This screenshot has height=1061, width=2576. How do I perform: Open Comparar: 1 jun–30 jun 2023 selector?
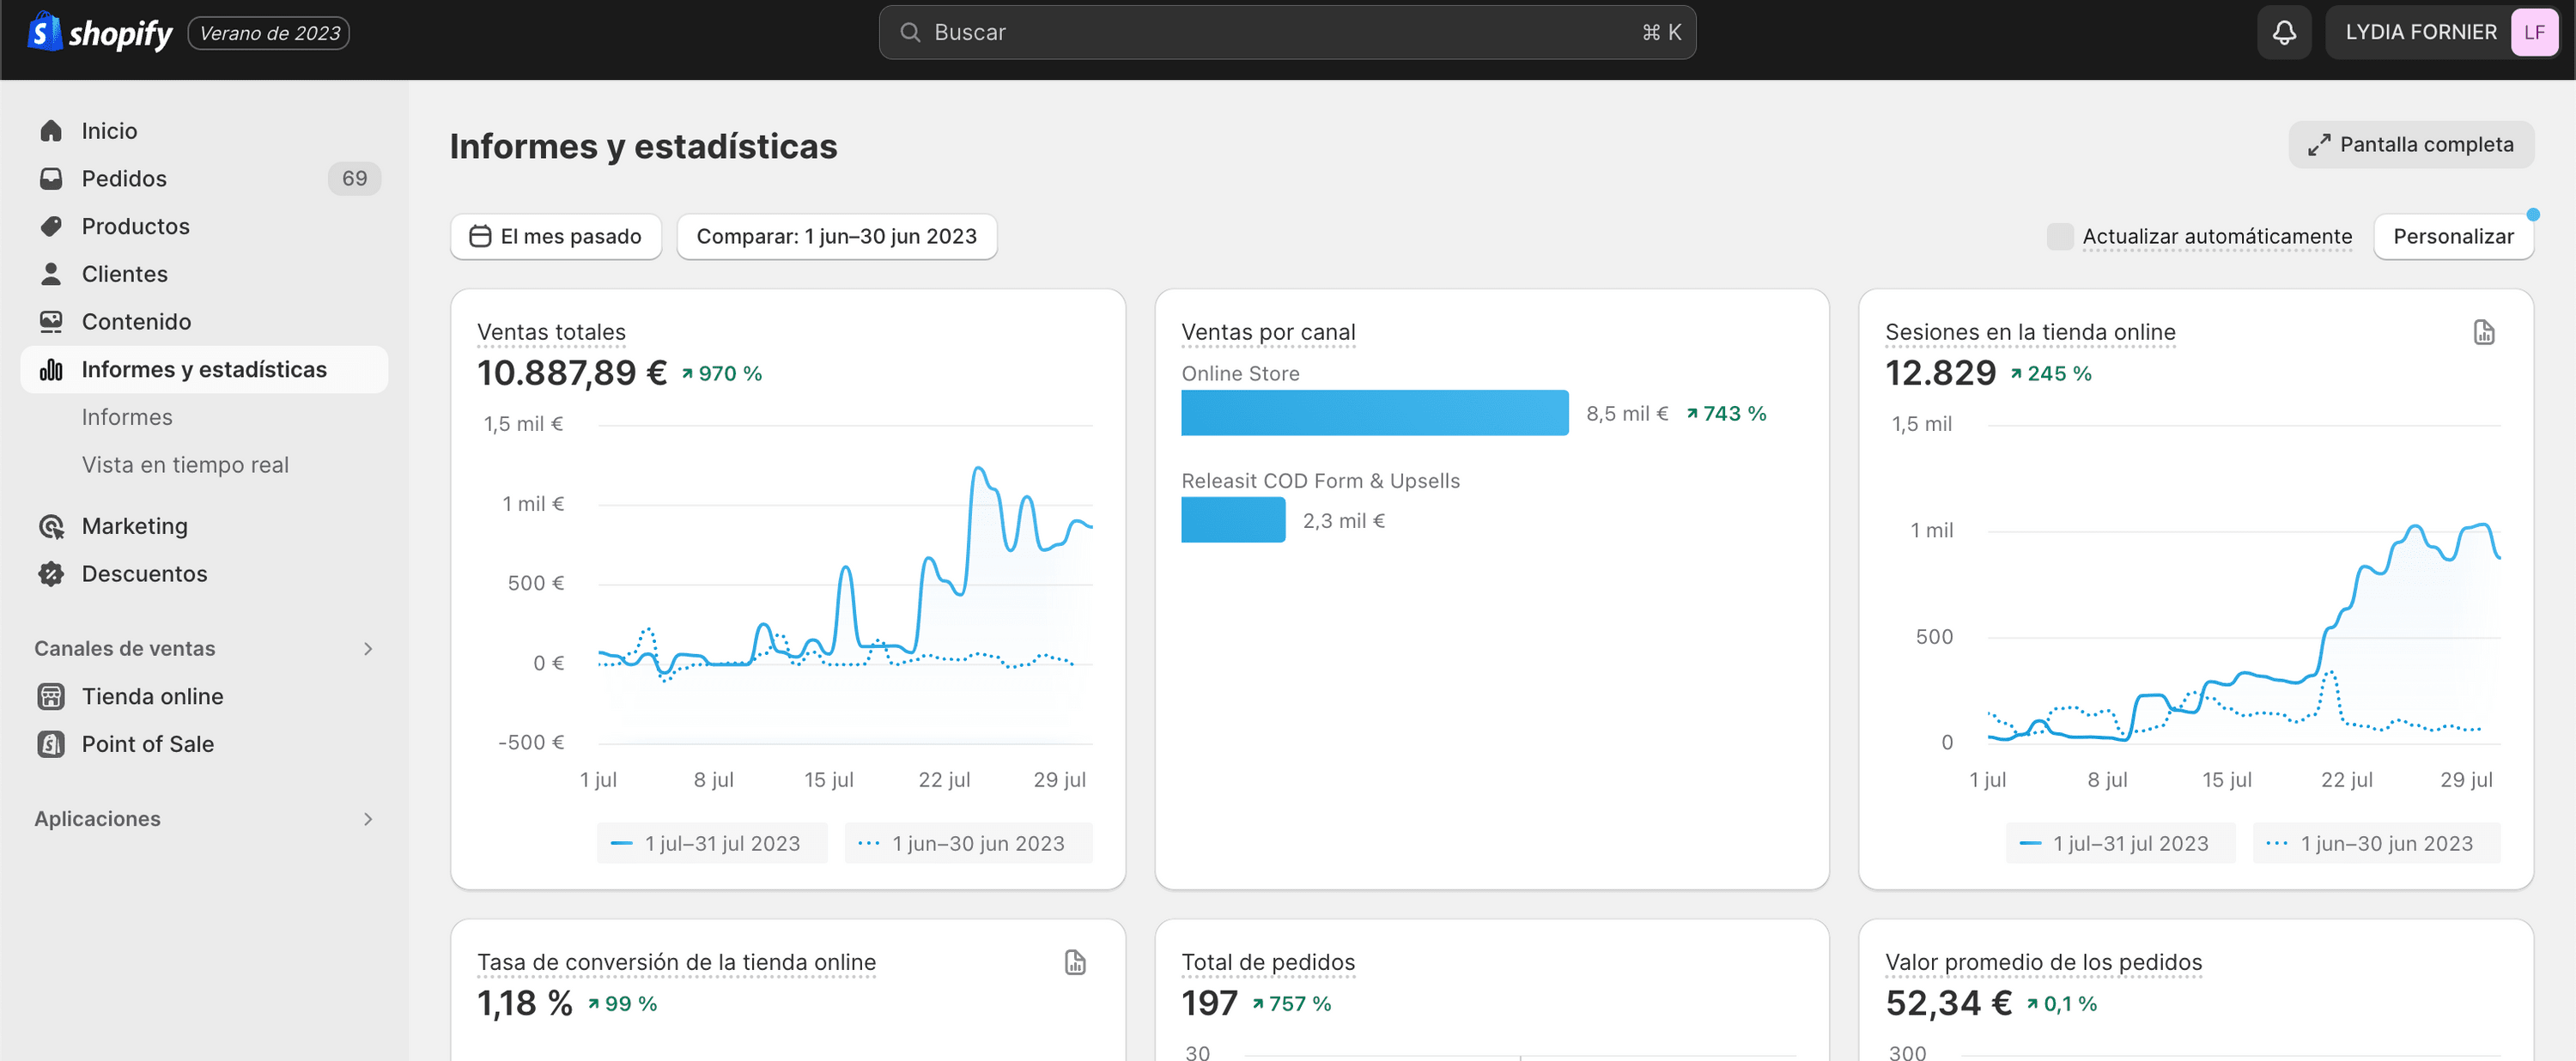[x=836, y=236]
